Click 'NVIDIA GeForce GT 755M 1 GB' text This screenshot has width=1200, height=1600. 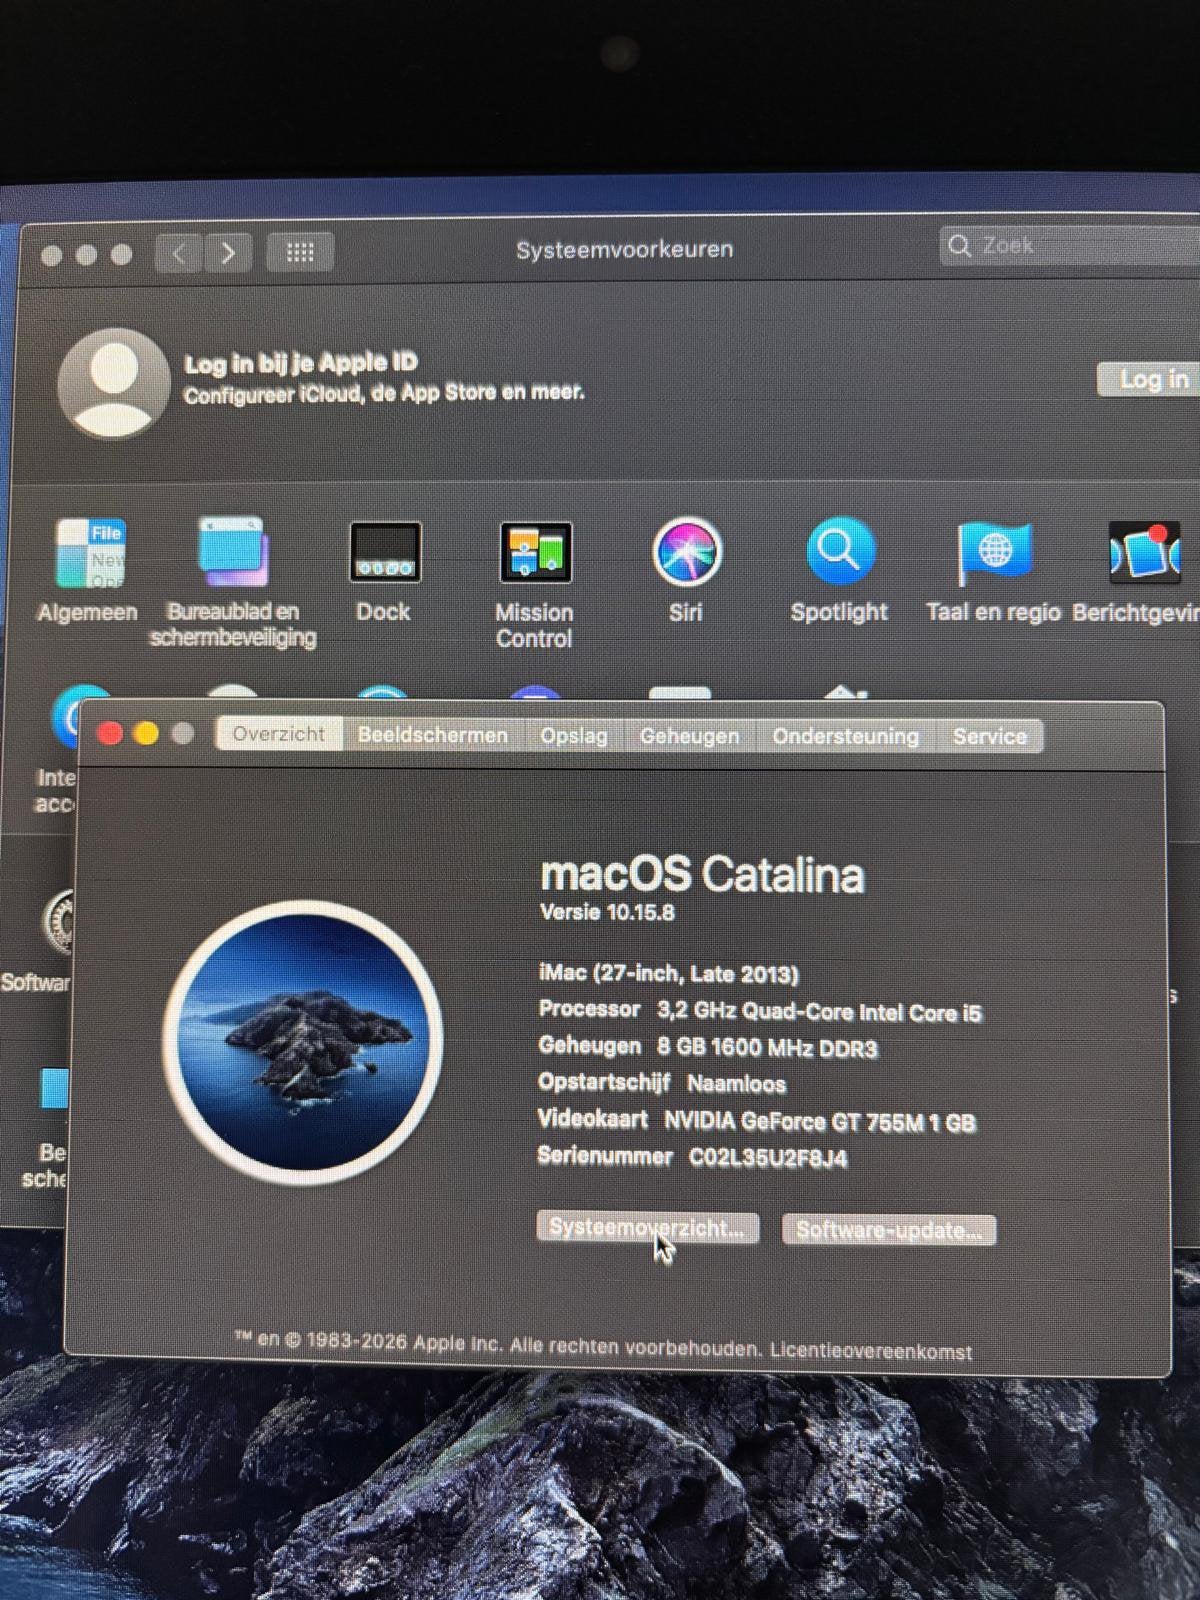pos(820,1122)
